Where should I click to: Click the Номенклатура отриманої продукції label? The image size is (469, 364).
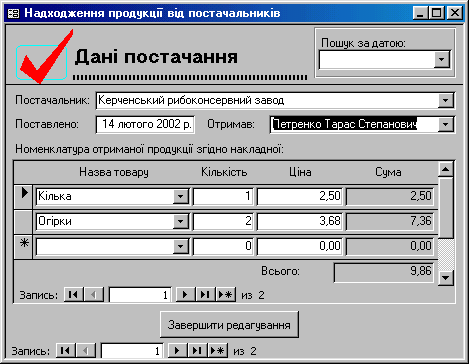pos(149,149)
